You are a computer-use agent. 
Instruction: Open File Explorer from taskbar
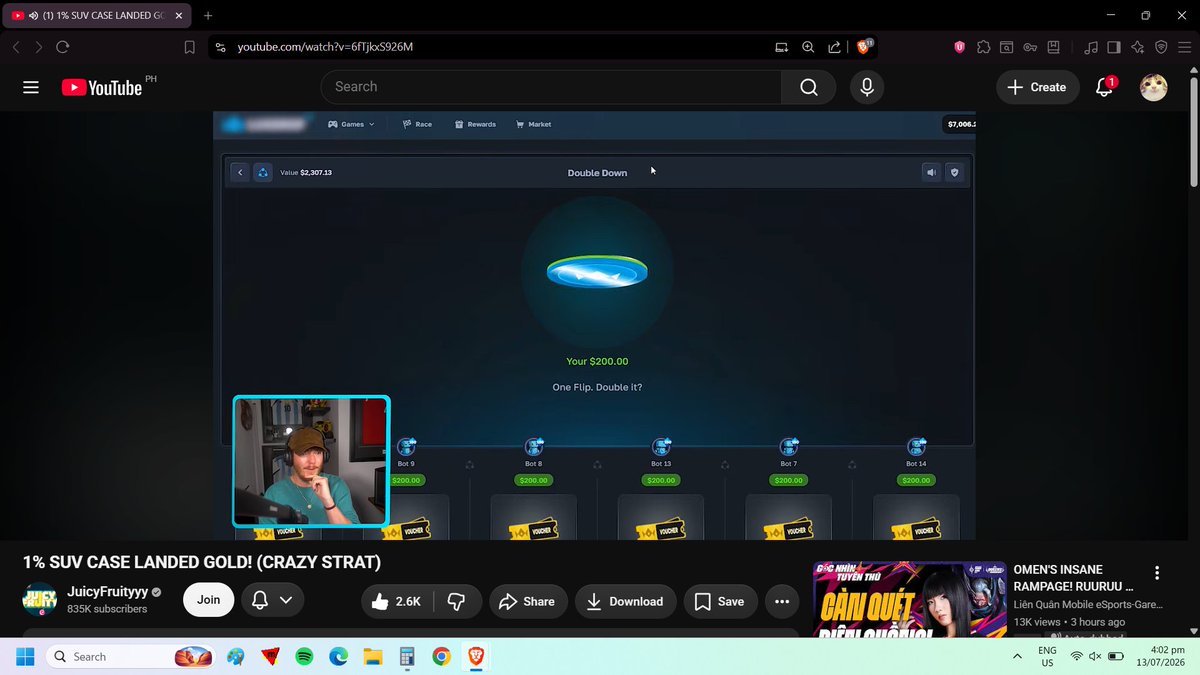(373, 657)
